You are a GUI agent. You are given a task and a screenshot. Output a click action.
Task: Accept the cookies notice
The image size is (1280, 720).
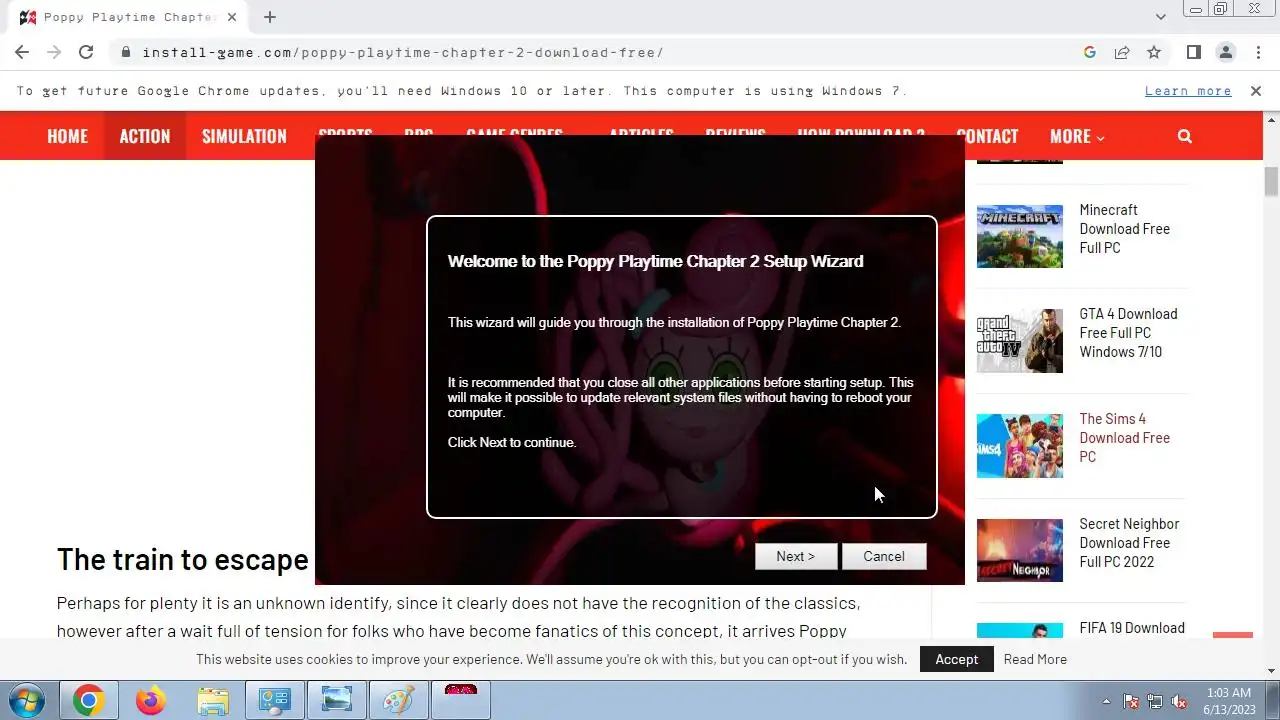(957, 659)
